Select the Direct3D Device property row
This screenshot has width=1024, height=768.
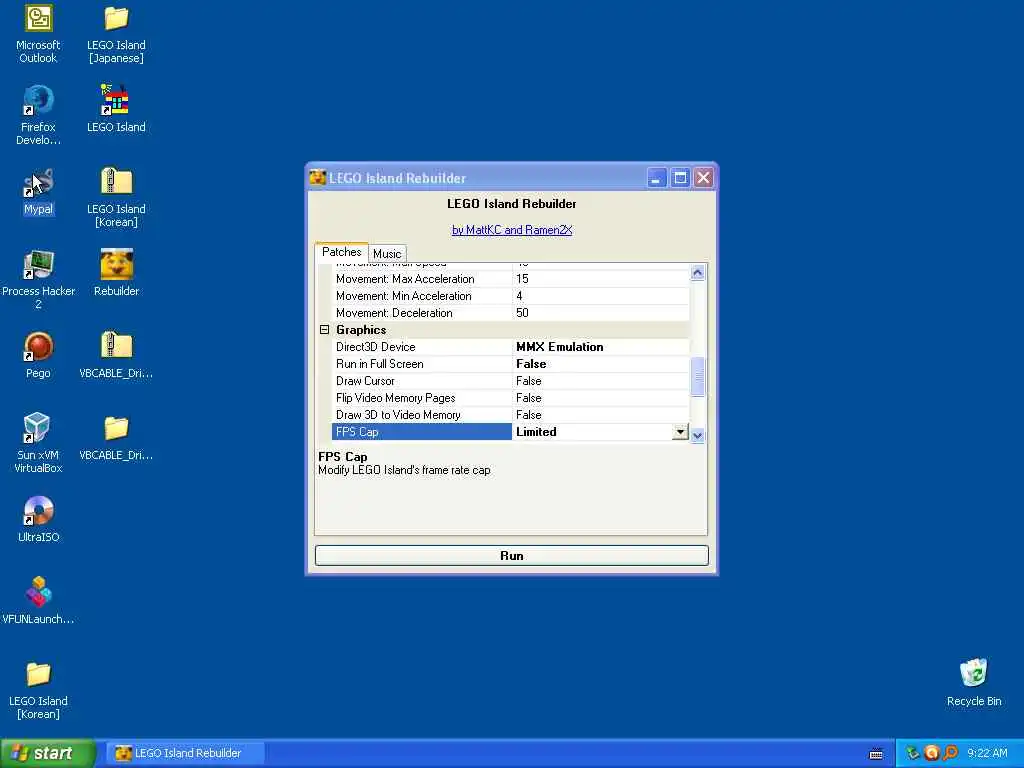[511, 347]
